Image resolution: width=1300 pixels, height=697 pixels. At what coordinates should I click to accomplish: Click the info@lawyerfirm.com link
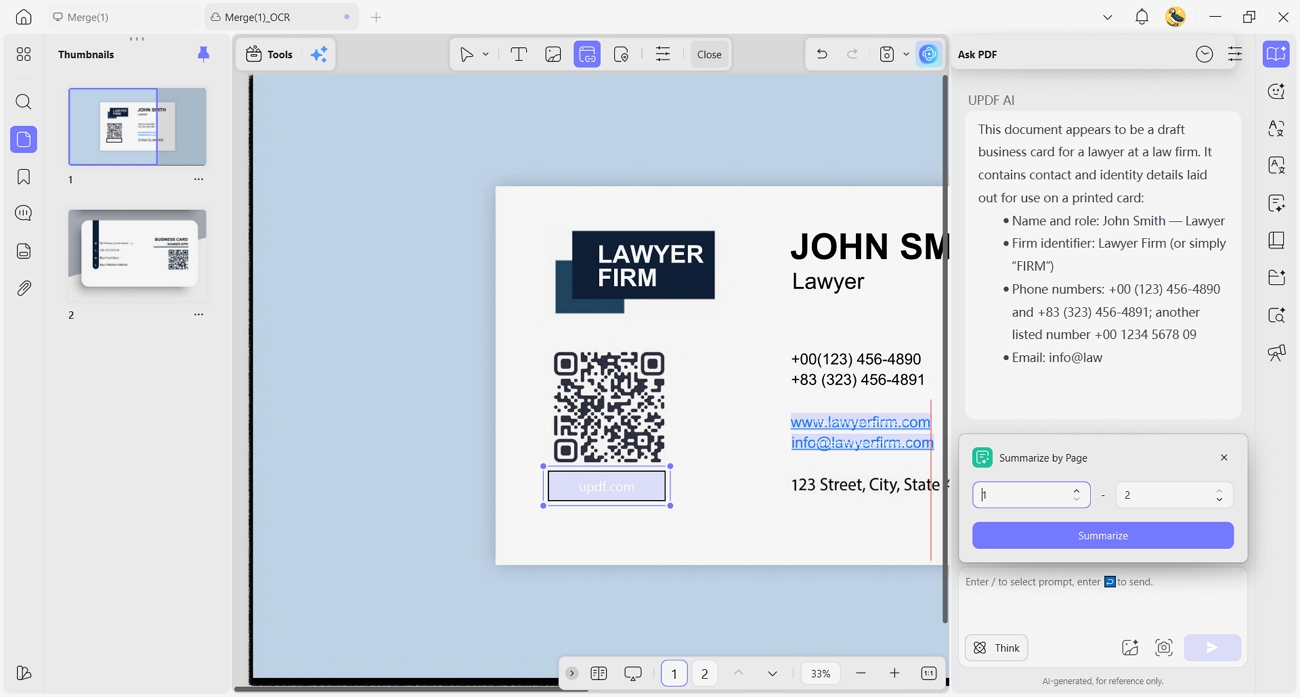click(x=862, y=442)
